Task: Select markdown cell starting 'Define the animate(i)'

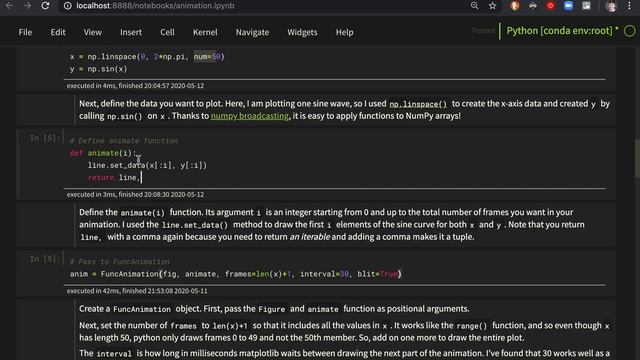Action: [x=331, y=224]
